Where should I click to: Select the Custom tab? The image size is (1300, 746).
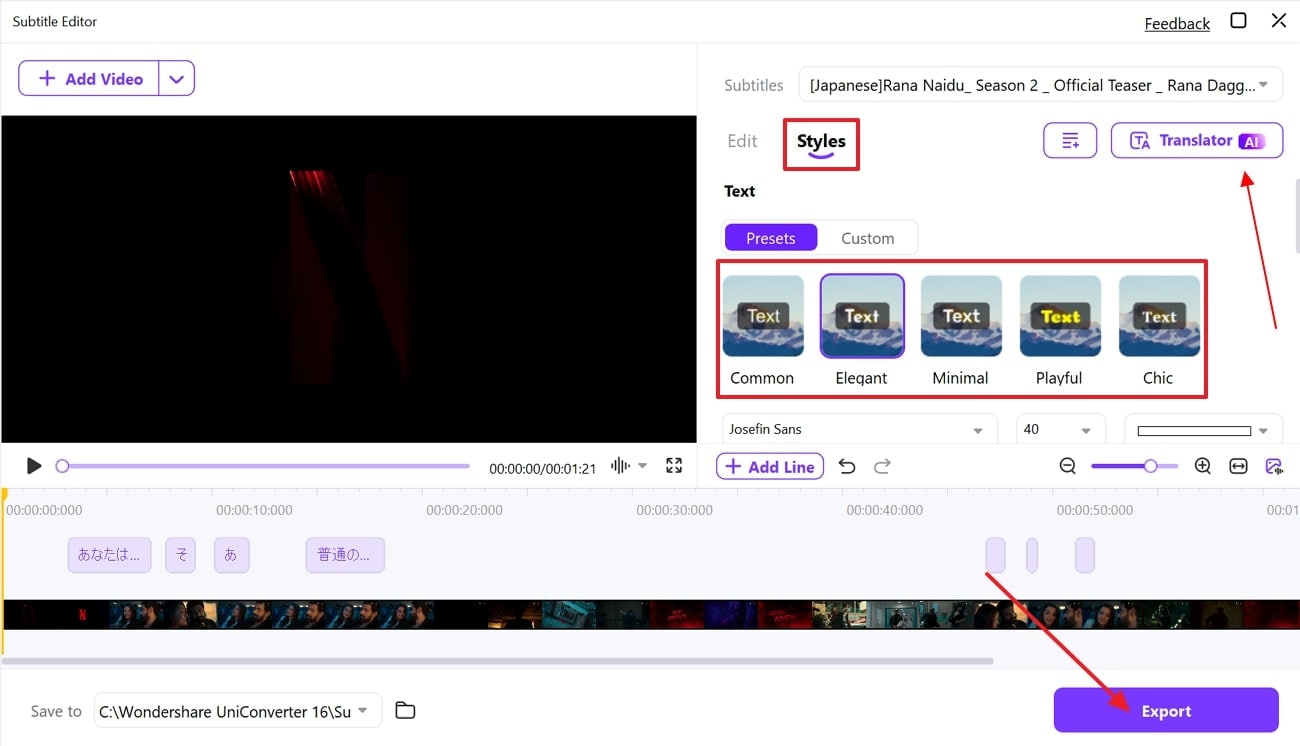(867, 238)
